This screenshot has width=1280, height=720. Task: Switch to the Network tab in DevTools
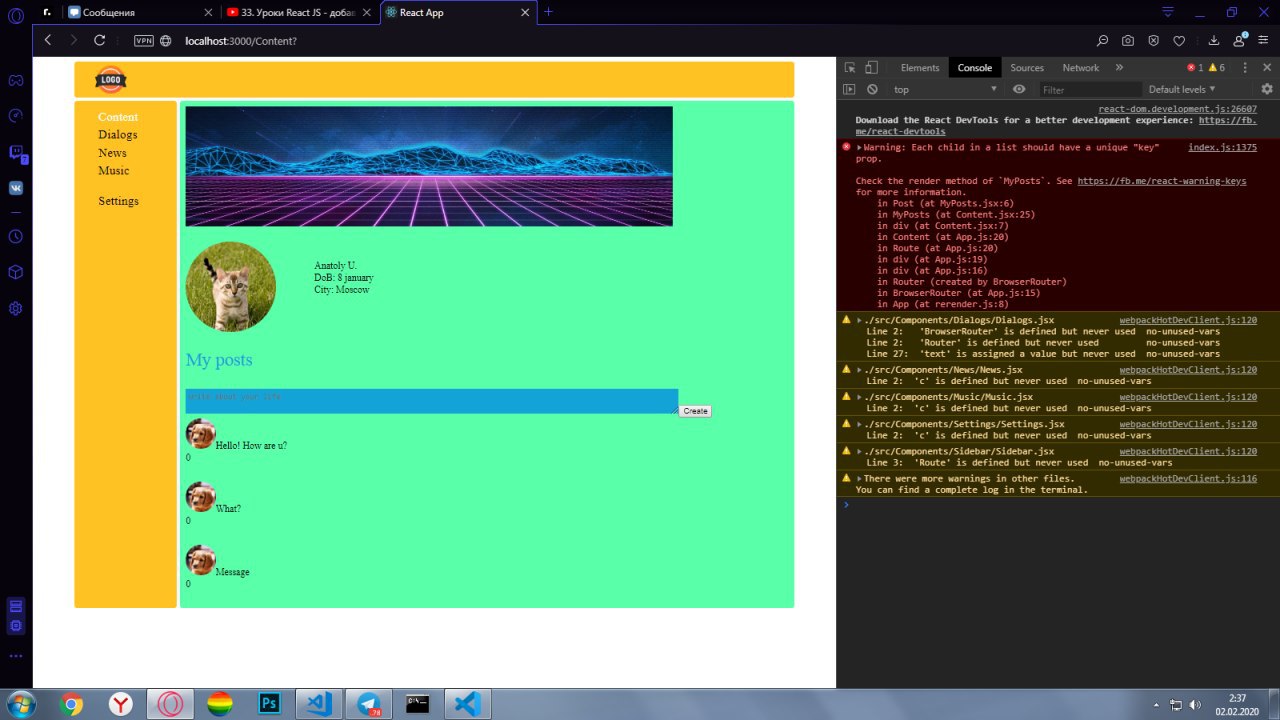point(1080,68)
